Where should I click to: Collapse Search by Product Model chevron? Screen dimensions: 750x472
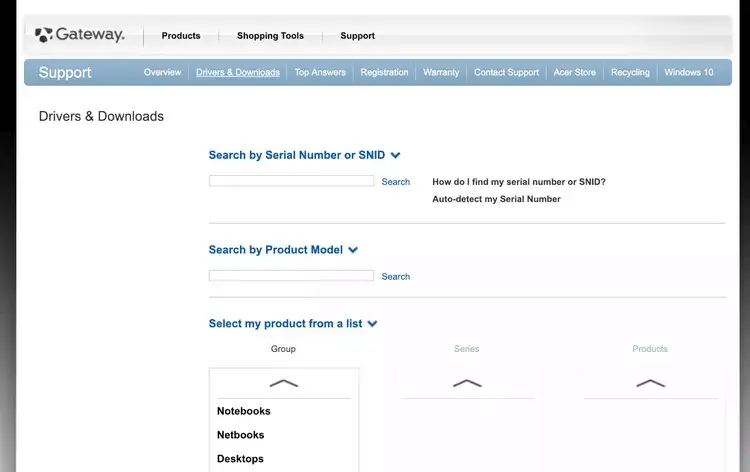(353, 250)
